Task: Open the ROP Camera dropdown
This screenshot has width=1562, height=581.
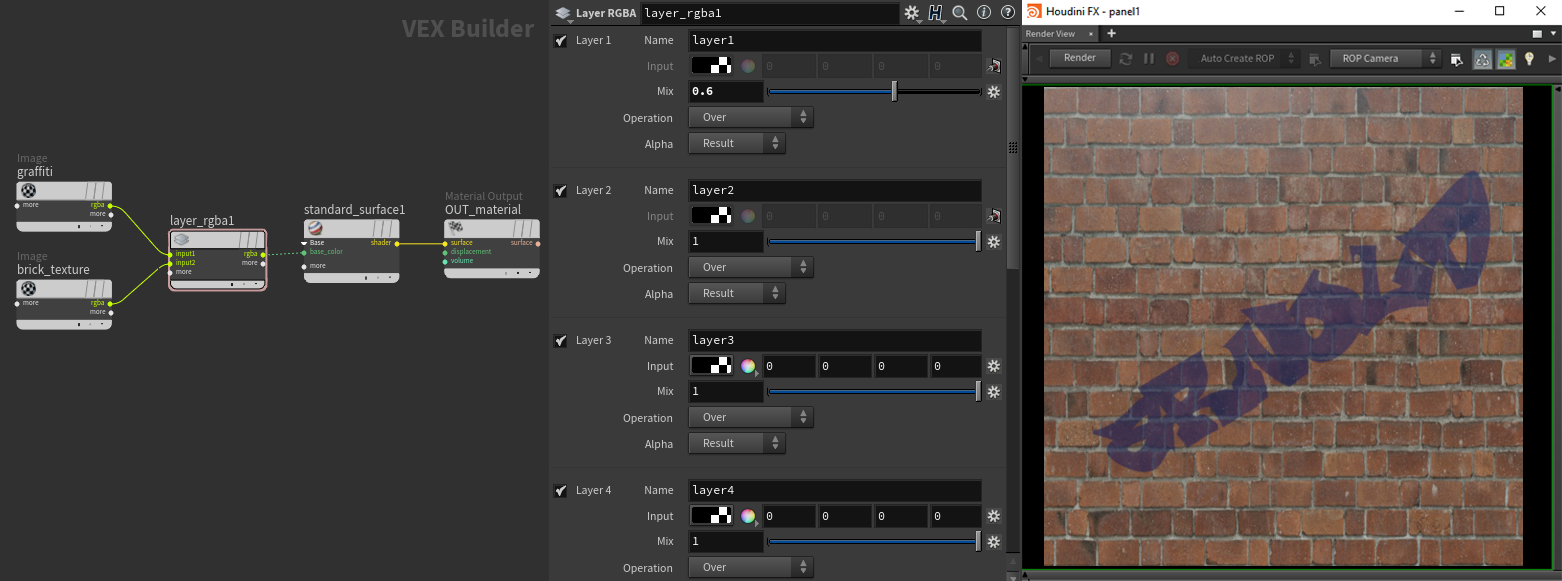Action: (1386, 59)
